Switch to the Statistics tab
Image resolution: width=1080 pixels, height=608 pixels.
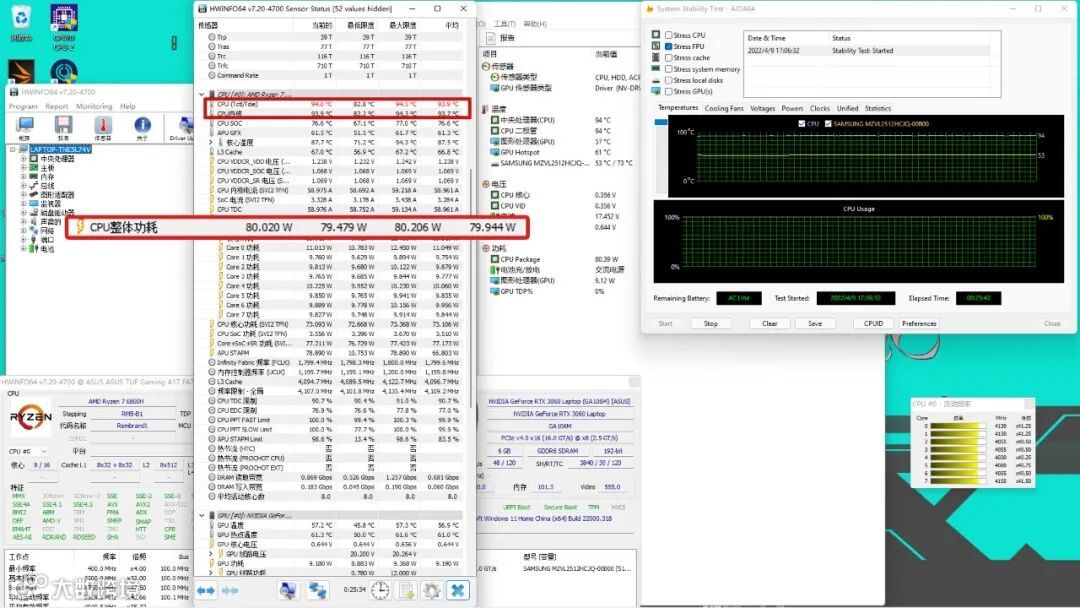point(878,109)
